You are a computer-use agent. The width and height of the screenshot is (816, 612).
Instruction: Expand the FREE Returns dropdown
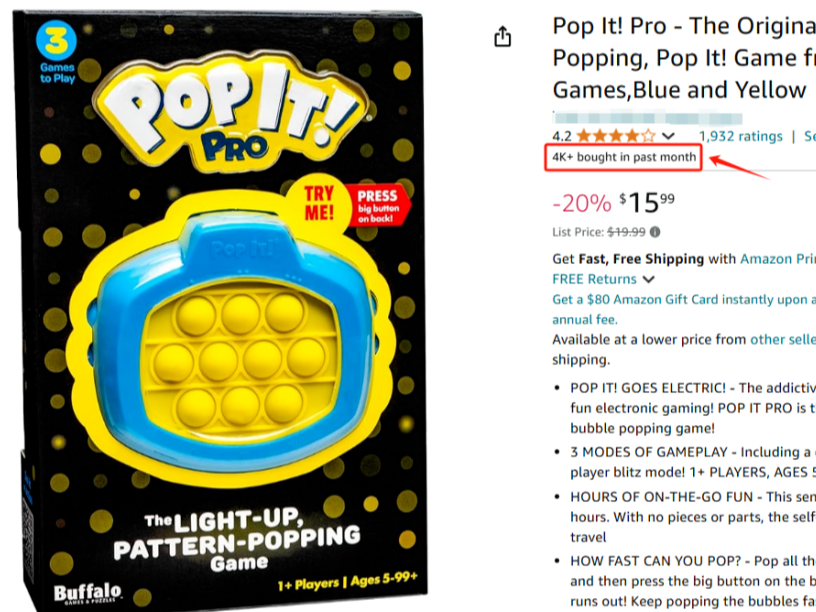(649, 279)
